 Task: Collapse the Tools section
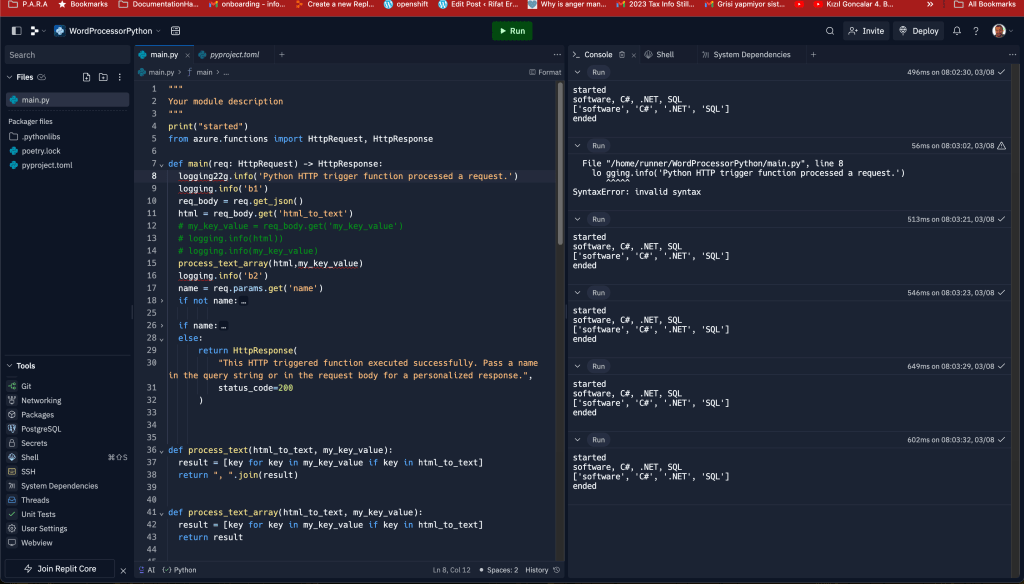[10, 366]
